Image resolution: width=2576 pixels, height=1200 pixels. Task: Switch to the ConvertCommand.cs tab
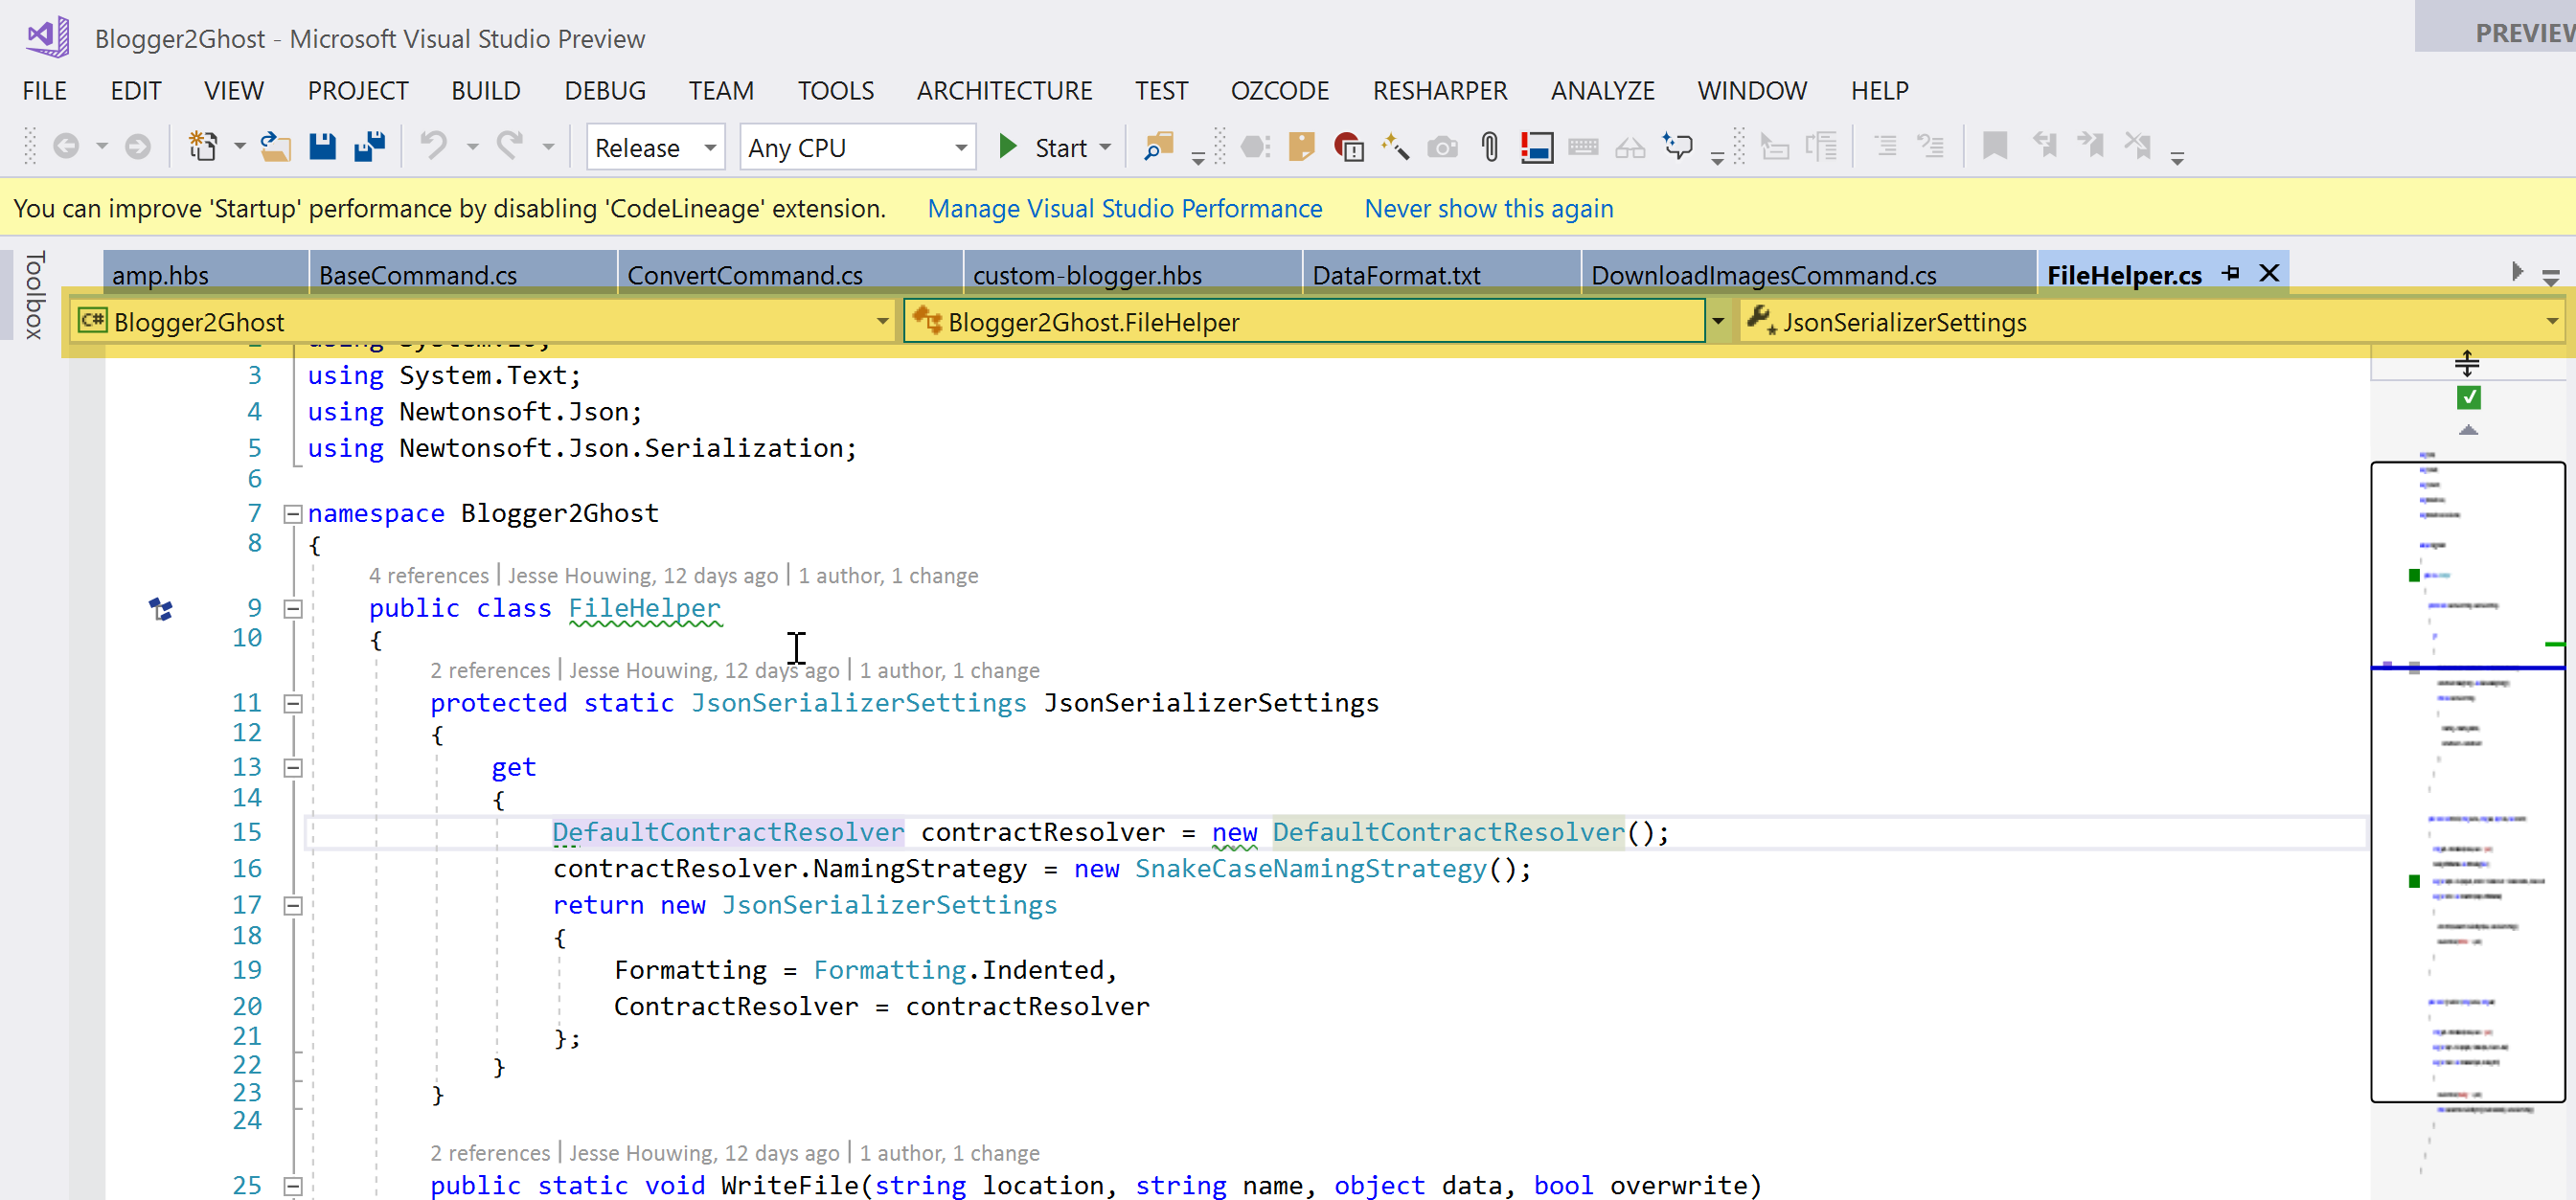point(745,275)
